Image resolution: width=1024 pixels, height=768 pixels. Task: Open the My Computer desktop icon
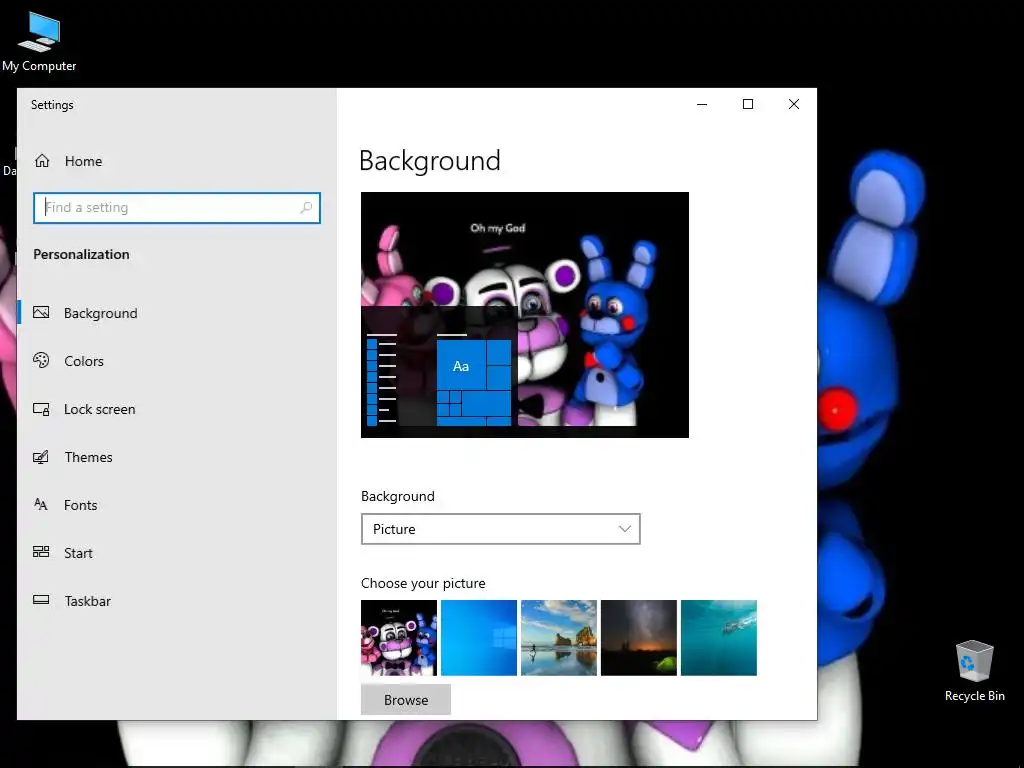pyautogui.click(x=39, y=41)
